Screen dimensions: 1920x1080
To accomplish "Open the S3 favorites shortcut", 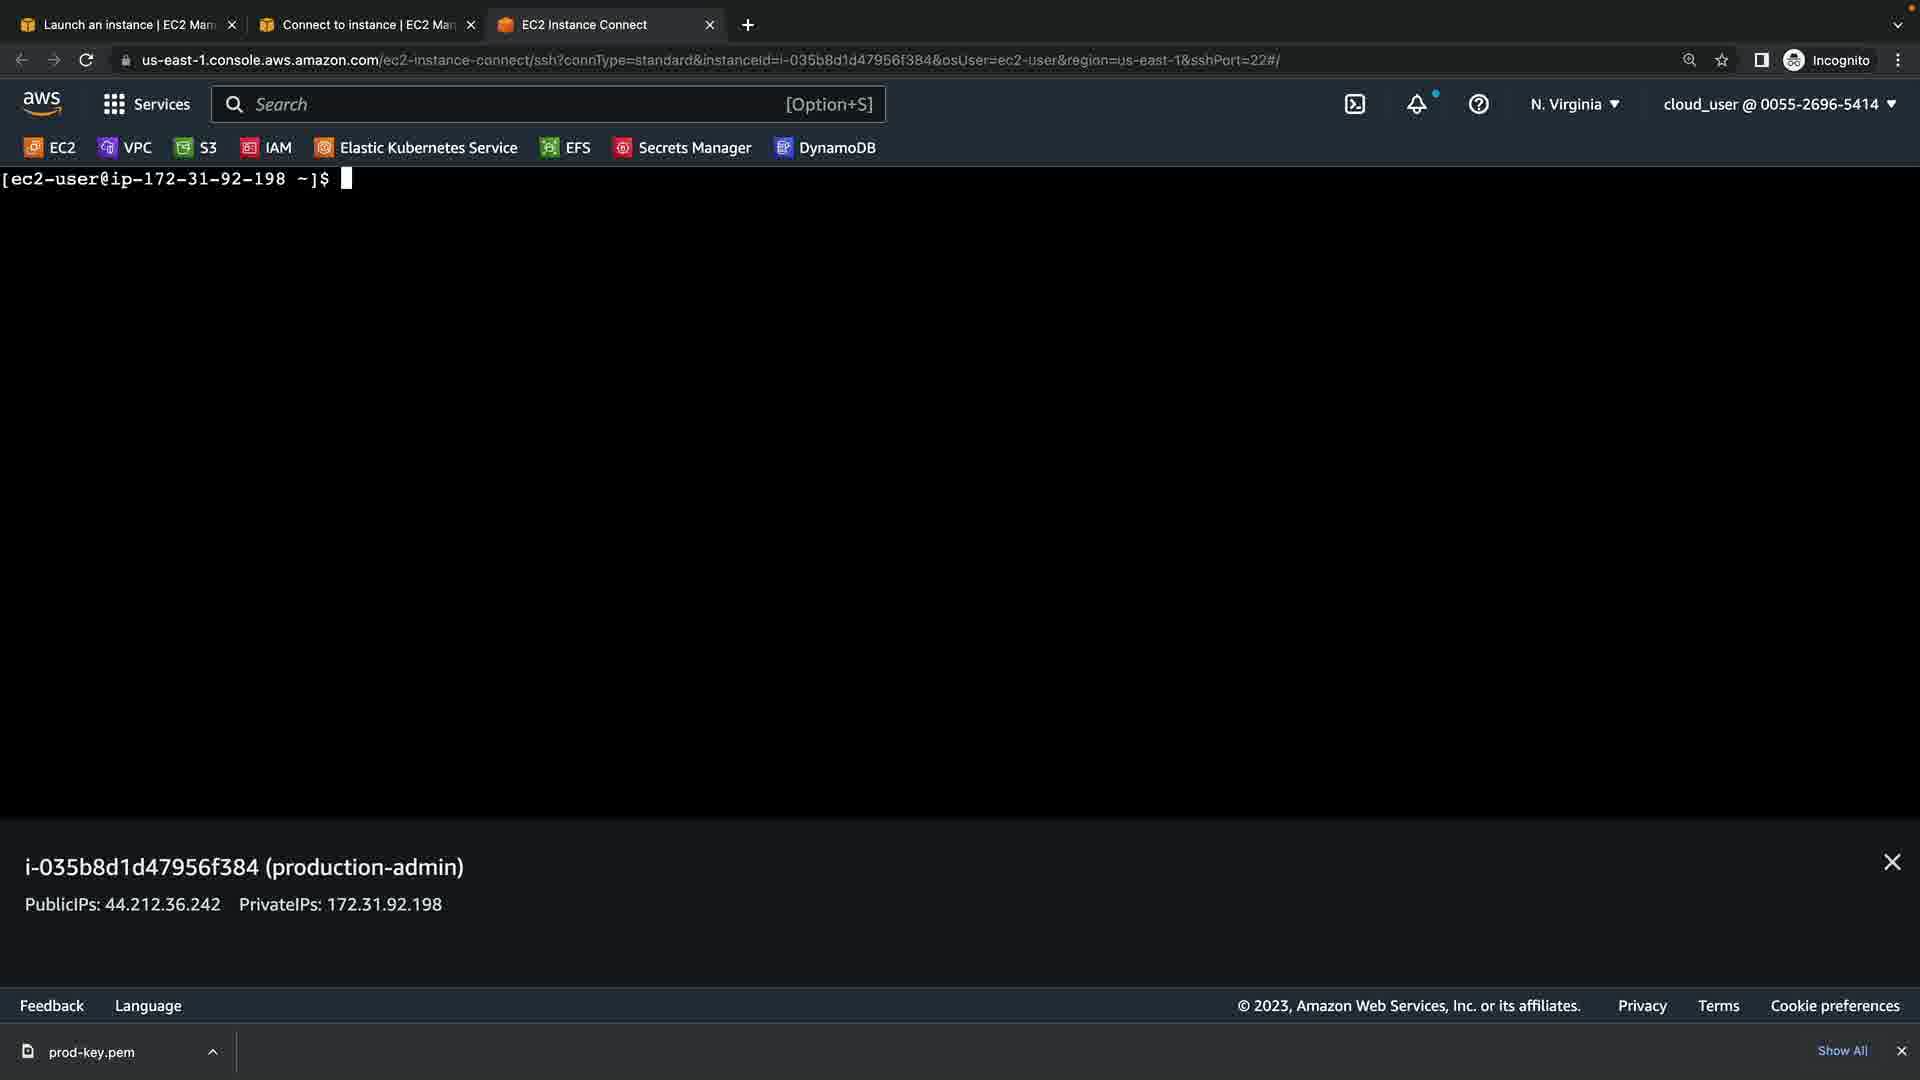I will (196, 147).
